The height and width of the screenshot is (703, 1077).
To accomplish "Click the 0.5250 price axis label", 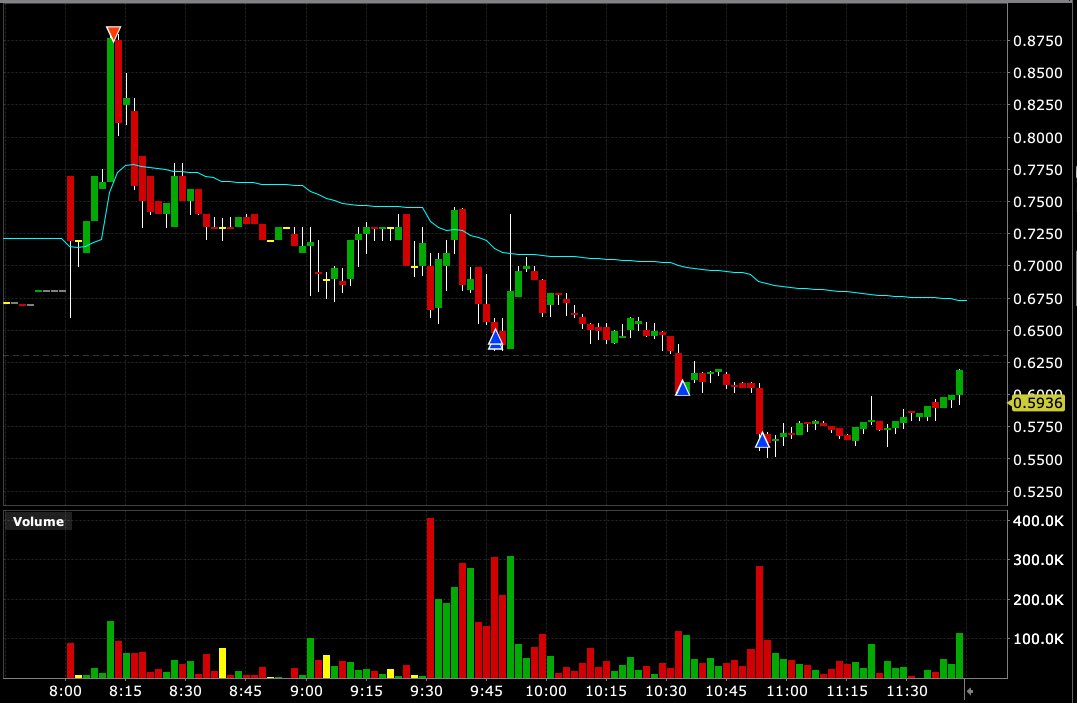I will coord(1038,491).
